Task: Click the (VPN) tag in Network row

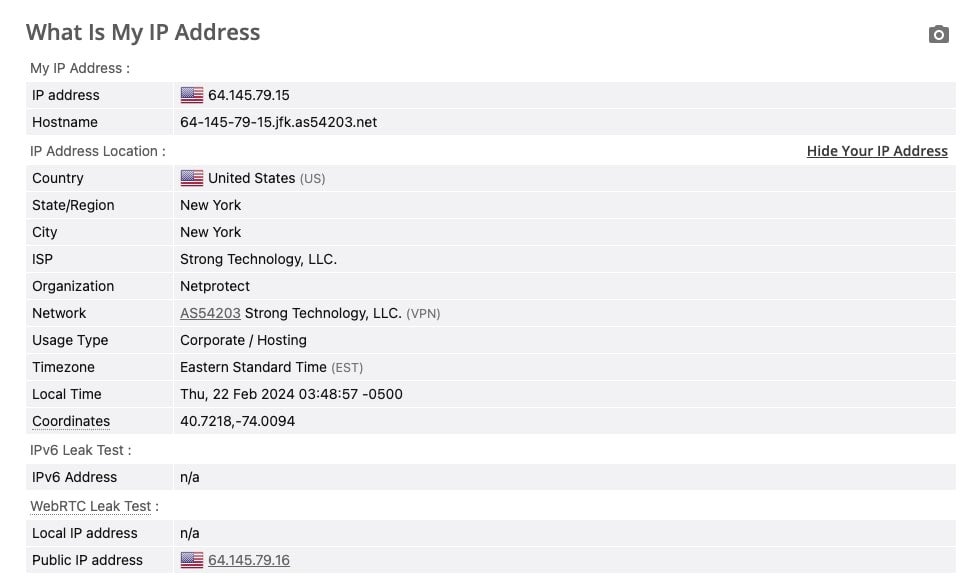Action: (423, 313)
